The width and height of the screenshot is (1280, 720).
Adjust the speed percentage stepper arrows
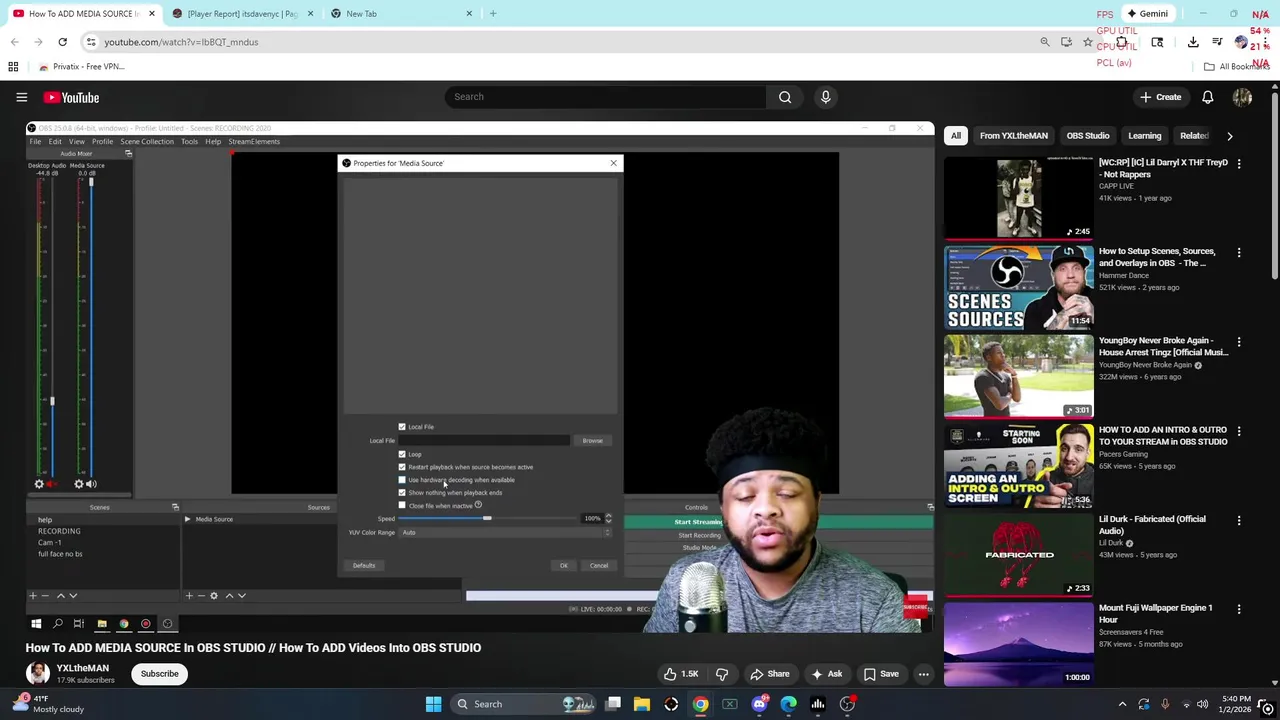pos(608,519)
